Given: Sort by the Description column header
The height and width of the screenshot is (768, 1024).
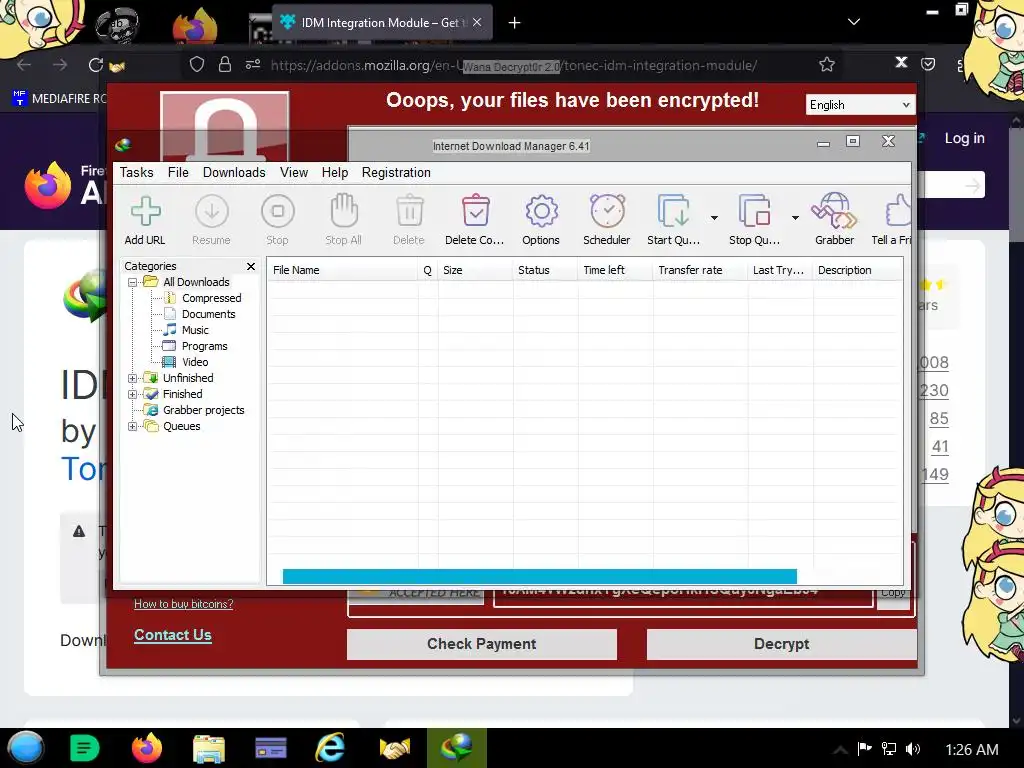Looking at the screenshot, I should click(857, 270).
